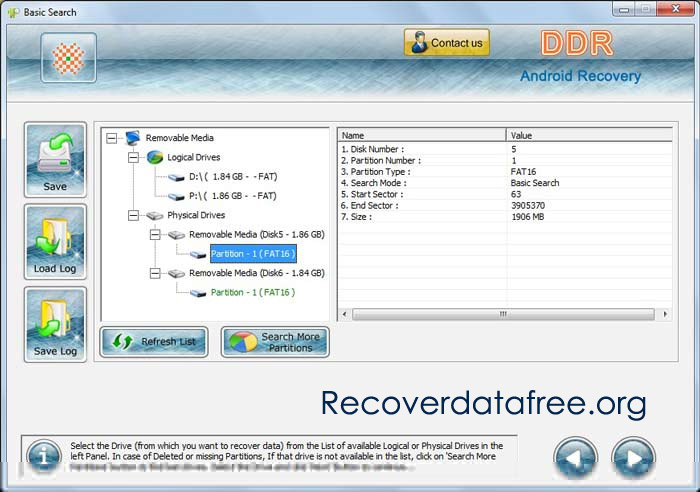Screen dimensions: 700x492
Task: Click Search More Partitions button
Action: coord(275,342)
